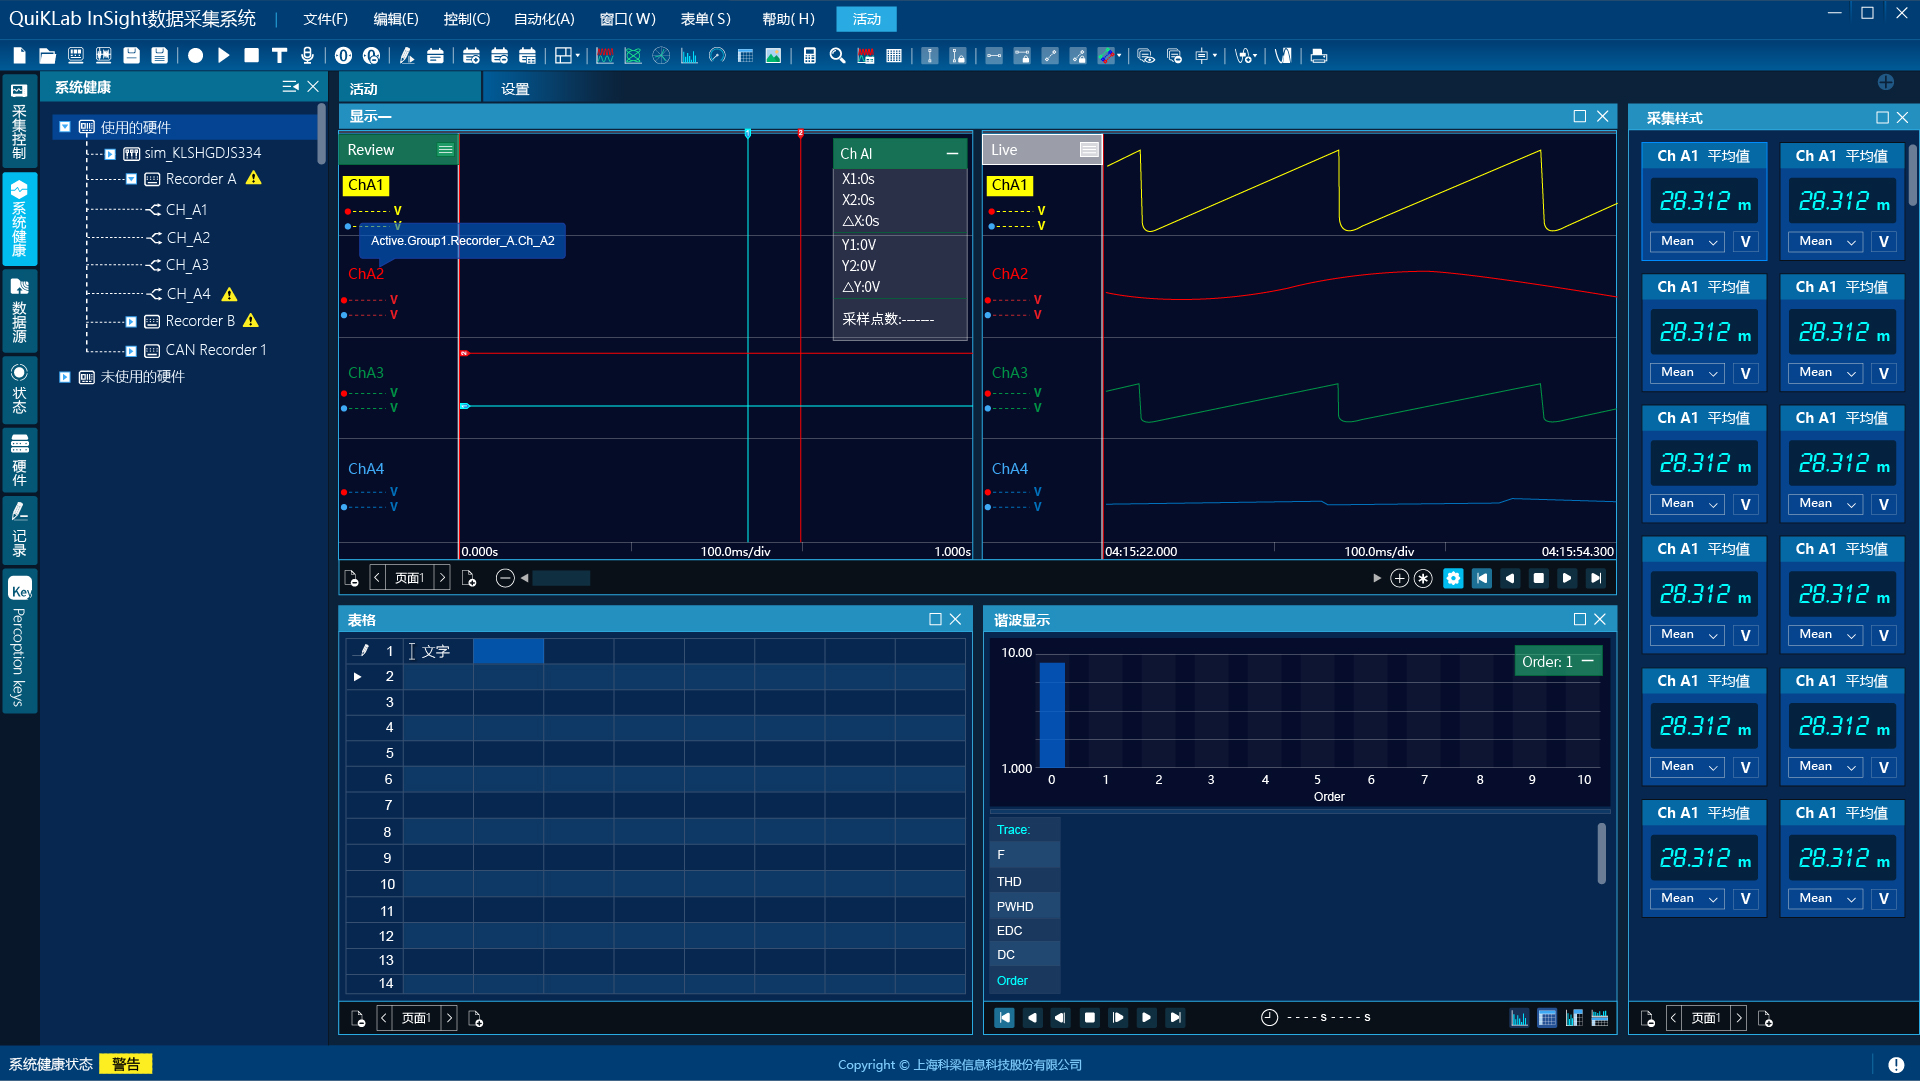Collapse the Order: 1 indicator
1920x1081 pixels.
(x=1588, y=661)
